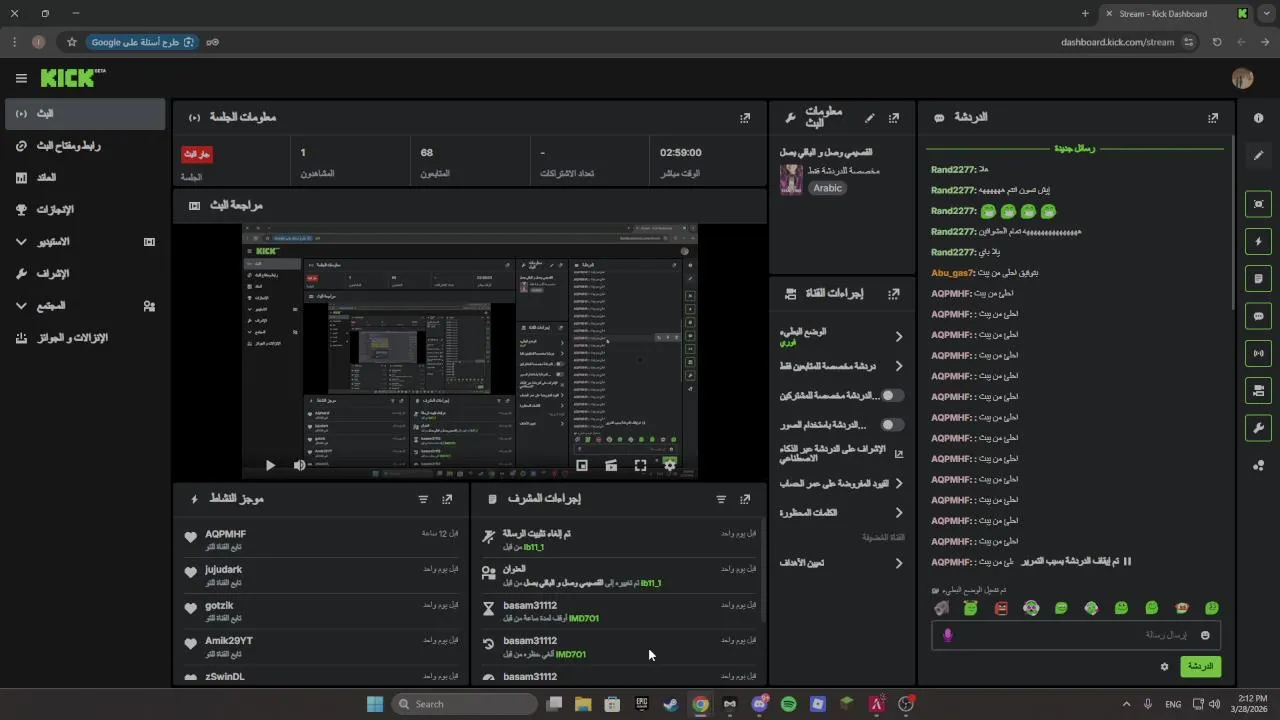Viewport: 1280px width, 720px height.
Task: Click the Windows Start button
Action: tap(375, 704)
